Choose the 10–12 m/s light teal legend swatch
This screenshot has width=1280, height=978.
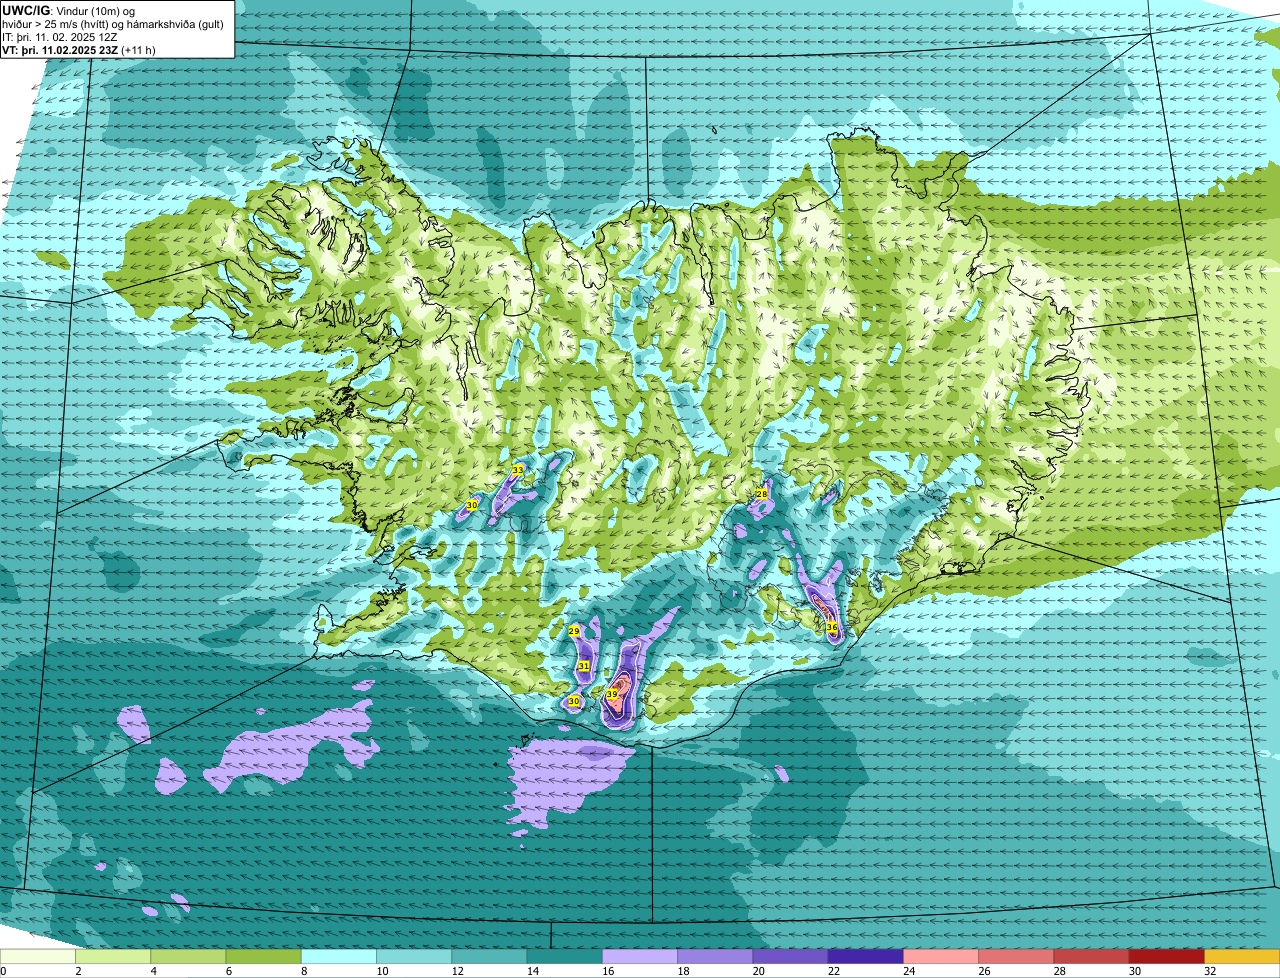[414, 957]
